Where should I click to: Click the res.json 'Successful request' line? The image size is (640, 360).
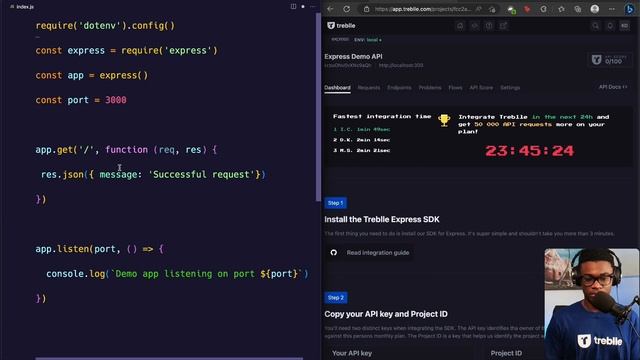coord(153,175)
